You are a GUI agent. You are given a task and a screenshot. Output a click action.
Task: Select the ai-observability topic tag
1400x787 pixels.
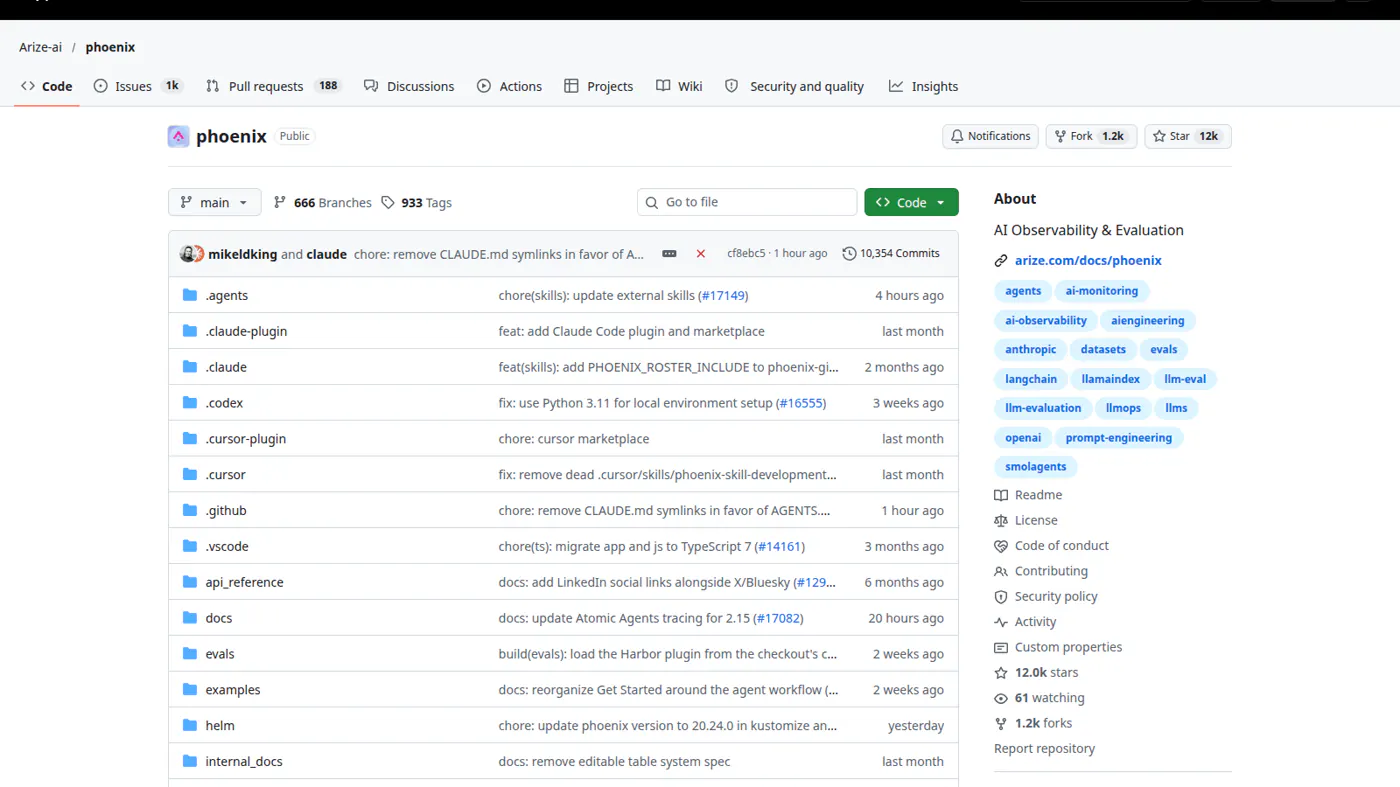pyautogui.click(x=1046, y=321)
